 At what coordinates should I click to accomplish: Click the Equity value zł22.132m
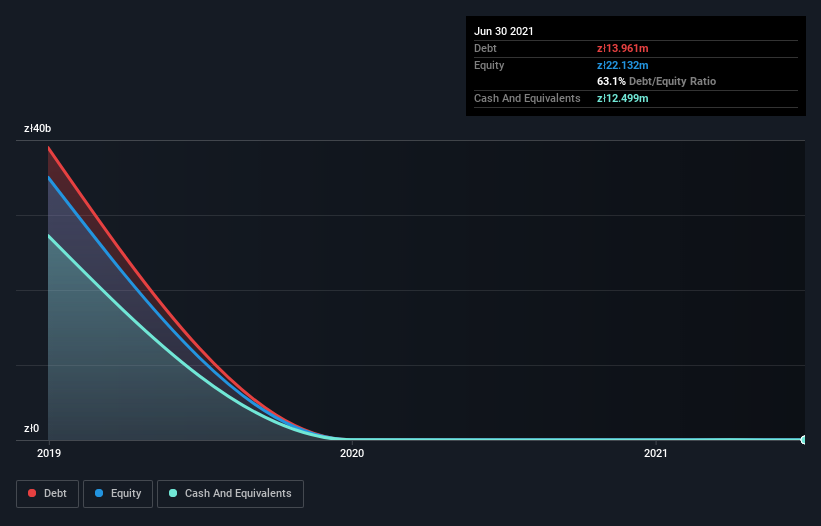click(623, 65)
